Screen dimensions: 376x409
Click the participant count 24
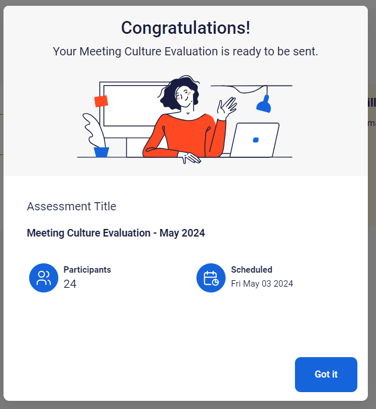click(x=70, y=284)
